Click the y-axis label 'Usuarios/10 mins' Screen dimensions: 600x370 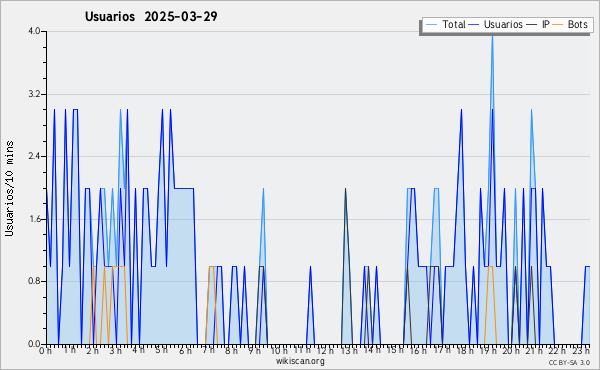(9, 189)
